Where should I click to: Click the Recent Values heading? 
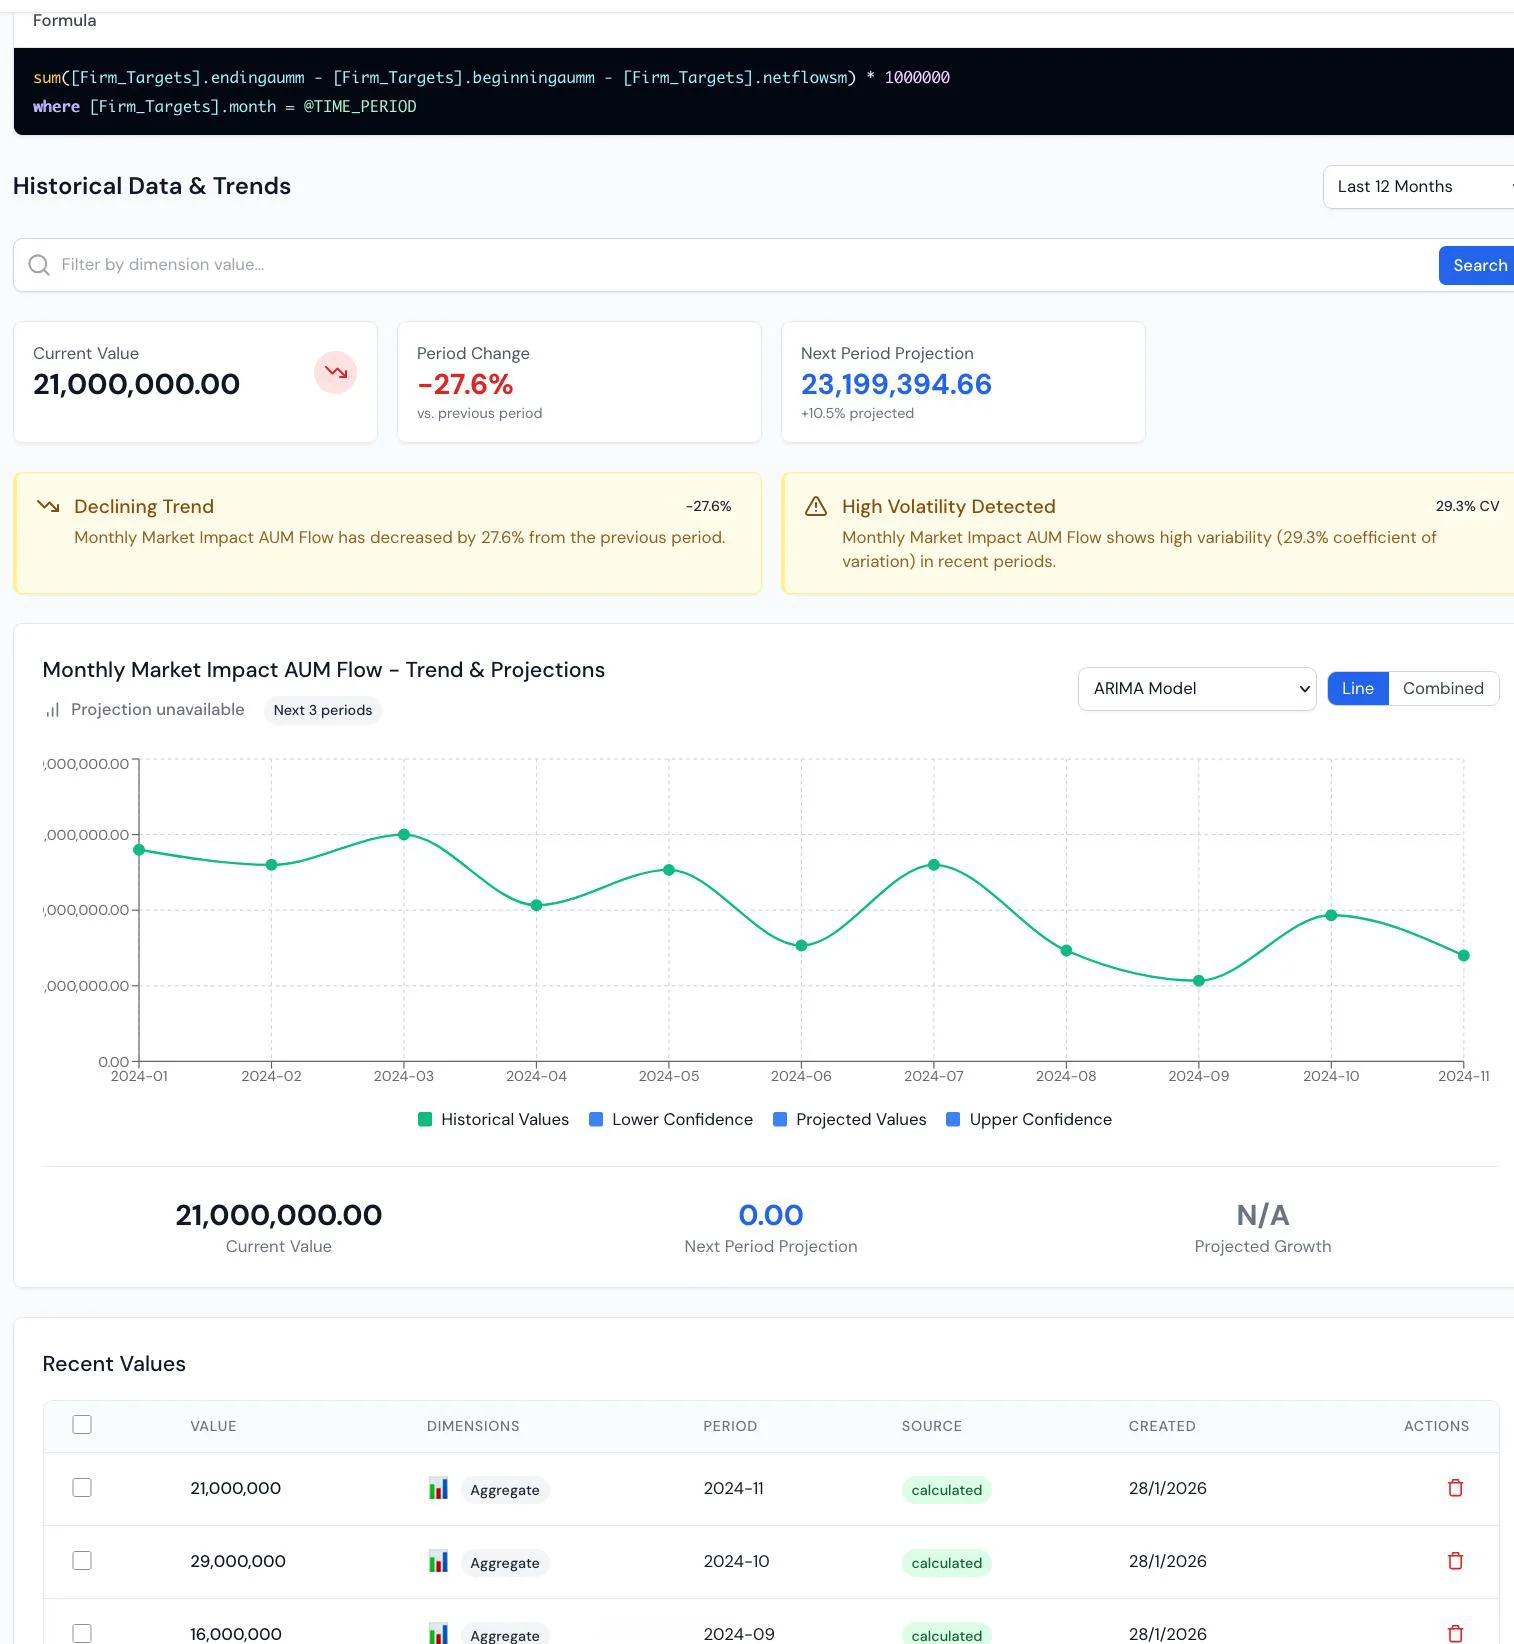pos(114,1364)
